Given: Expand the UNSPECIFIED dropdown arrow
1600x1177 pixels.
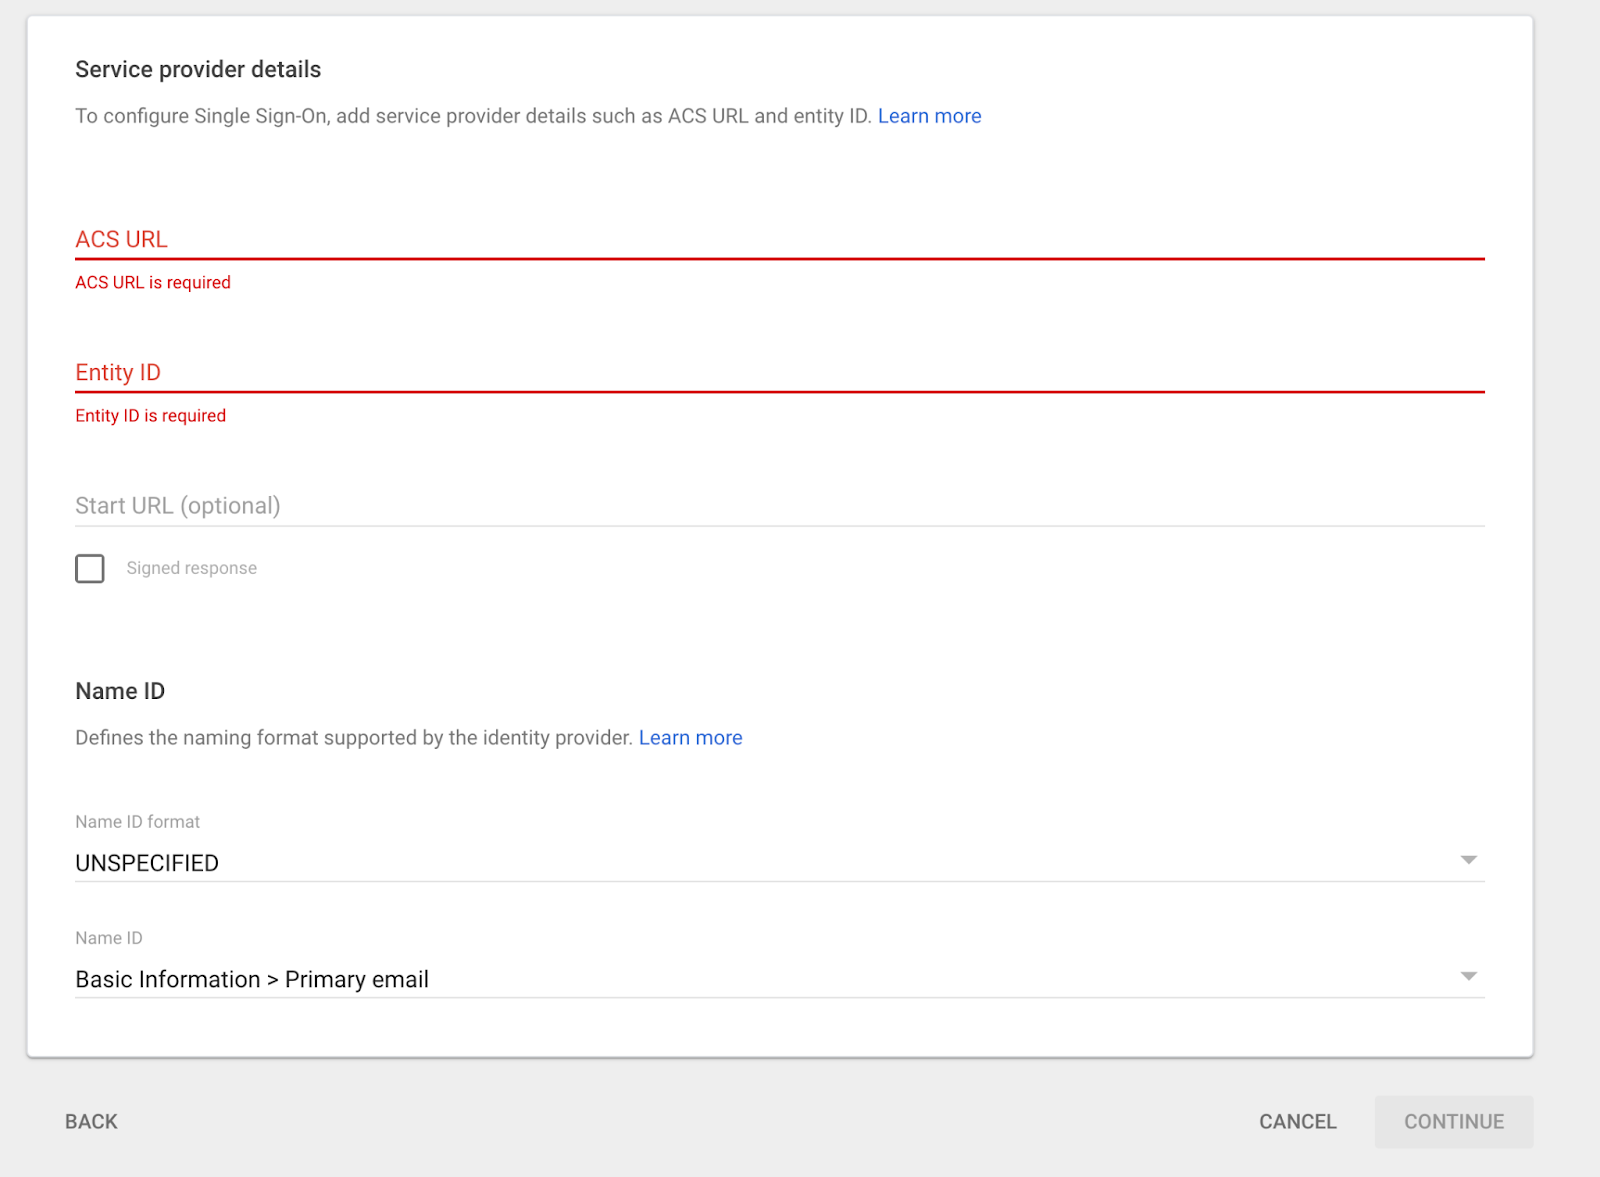Looking at the screenshot, I should click(x=1468, y=859).
